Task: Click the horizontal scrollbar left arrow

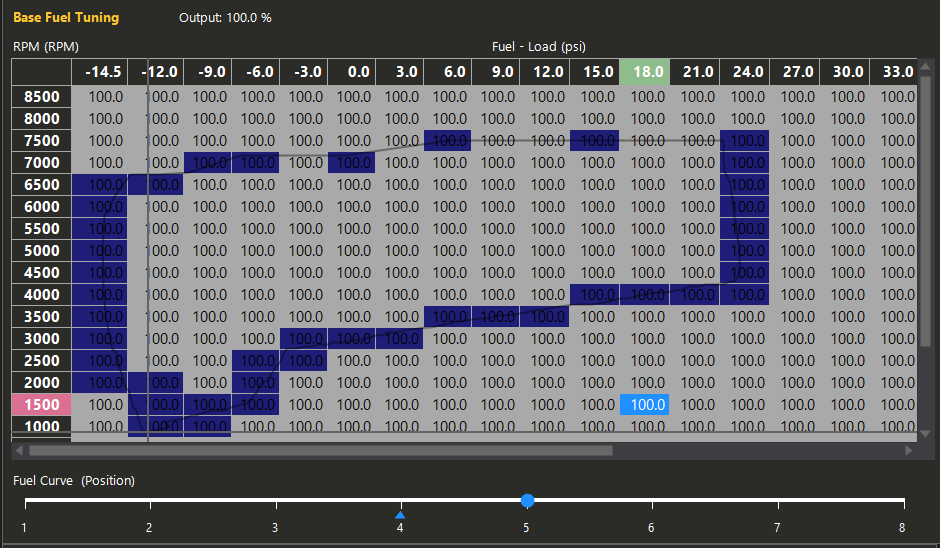Action: pos(19,450)
